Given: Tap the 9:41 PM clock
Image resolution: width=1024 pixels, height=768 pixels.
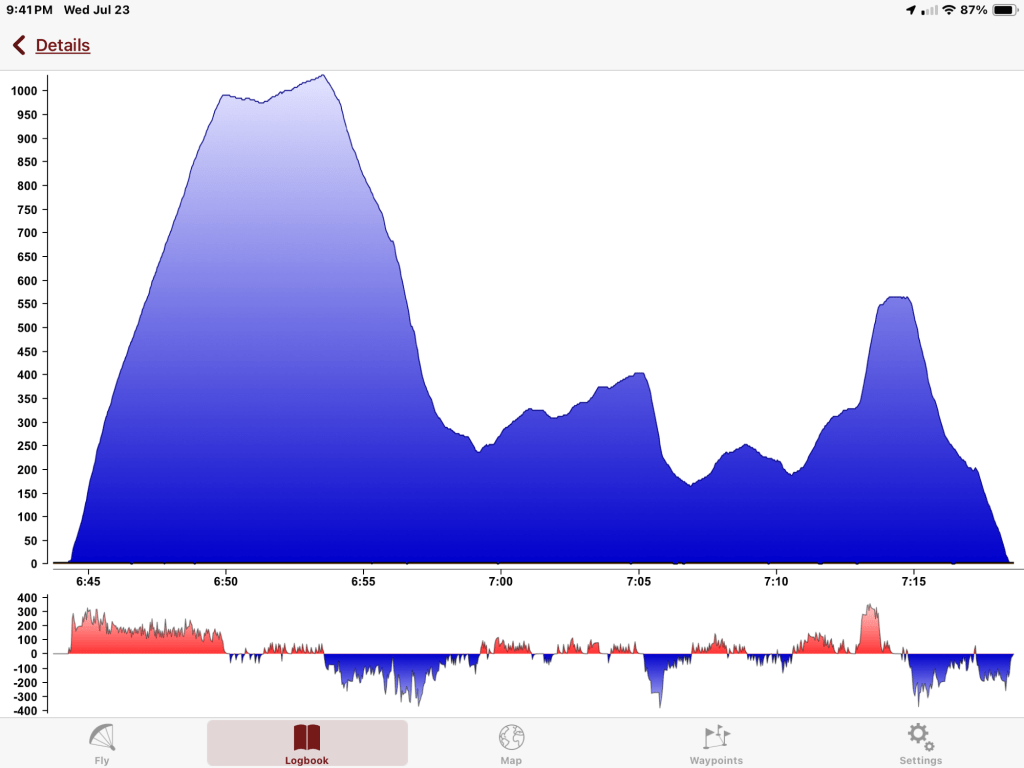Looking at the screenshot, I should (30, 10).
